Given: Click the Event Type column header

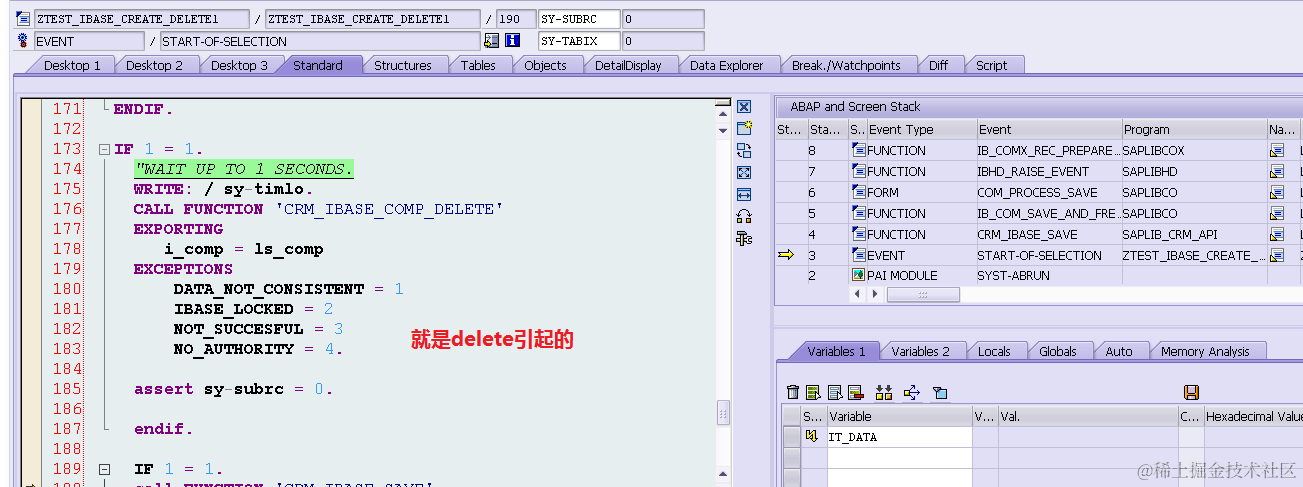Looking at the screenshot, I should click(921, 129).
